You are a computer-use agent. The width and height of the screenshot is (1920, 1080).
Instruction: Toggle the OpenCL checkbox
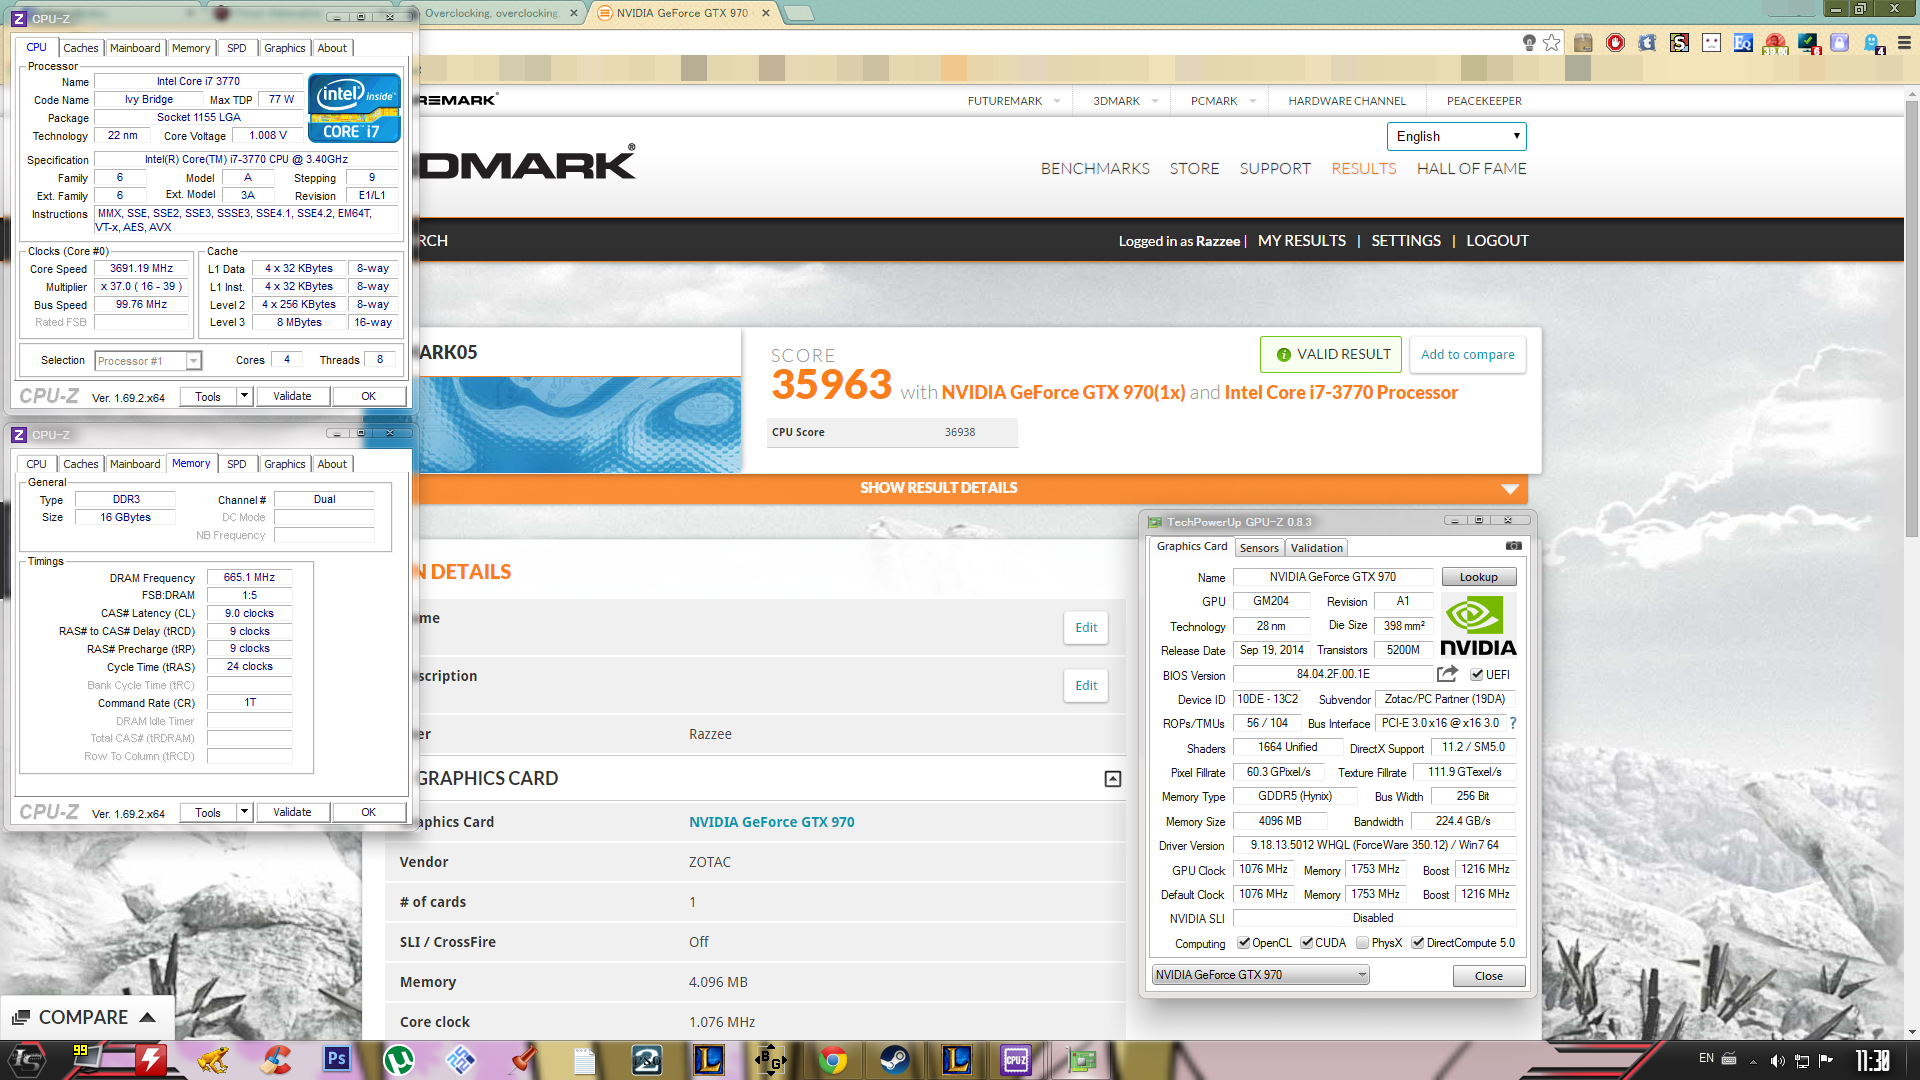point(1243,943)
